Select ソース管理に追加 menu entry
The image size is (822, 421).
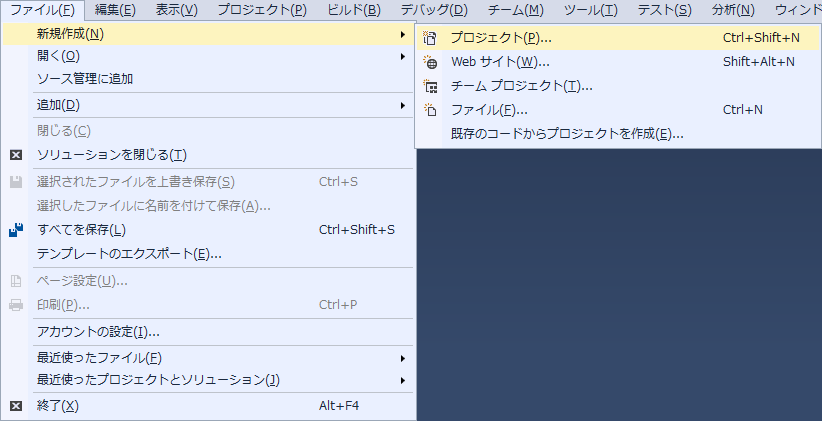85,79
